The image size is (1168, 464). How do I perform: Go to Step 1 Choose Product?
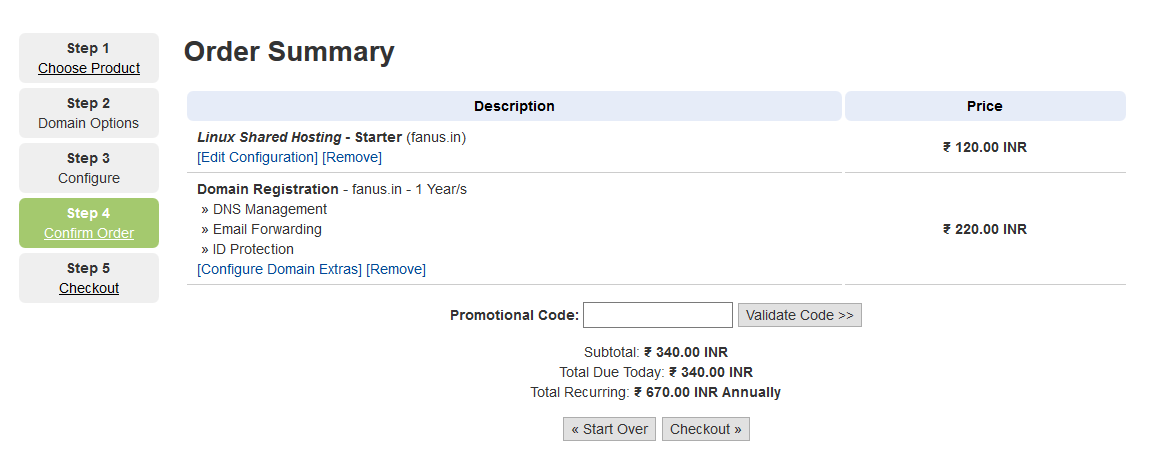[89, 68]
